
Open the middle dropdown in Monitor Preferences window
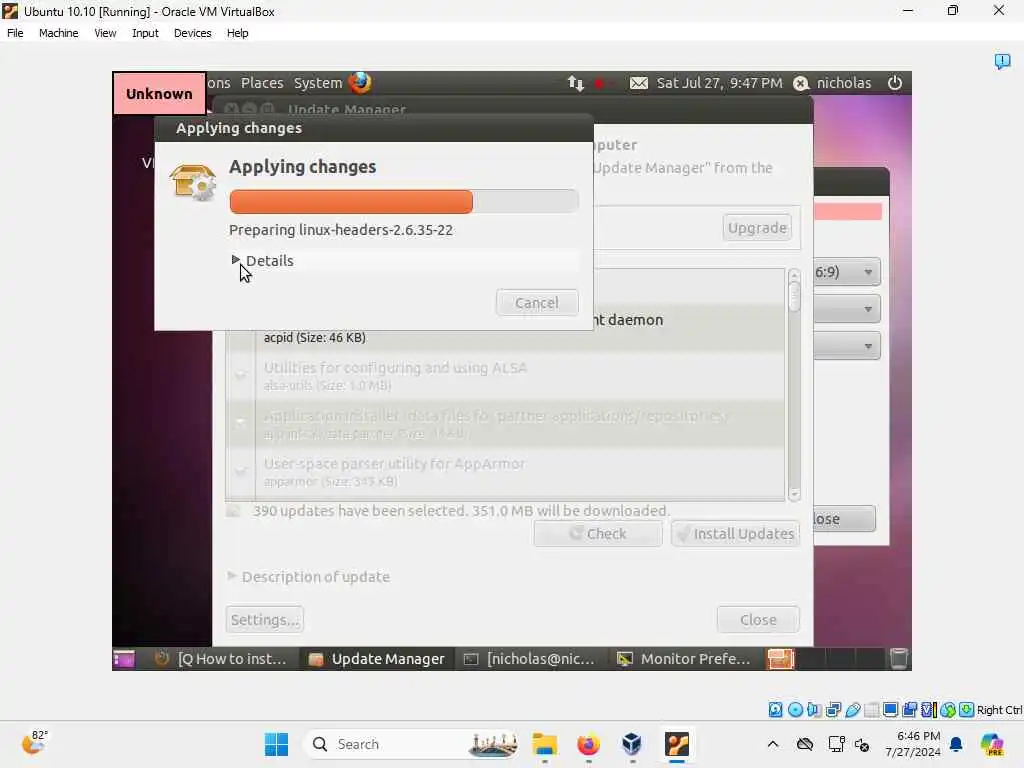(847, 309)
